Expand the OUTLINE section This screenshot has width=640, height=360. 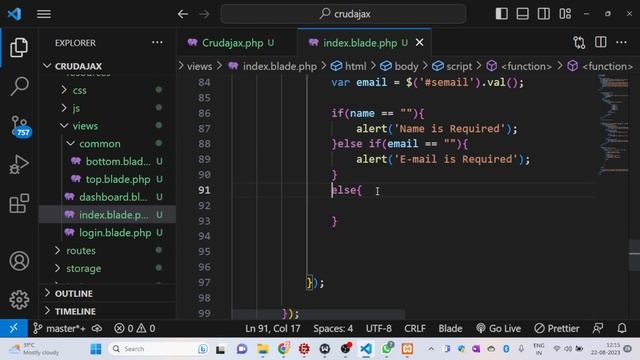(x=107, y=293)
